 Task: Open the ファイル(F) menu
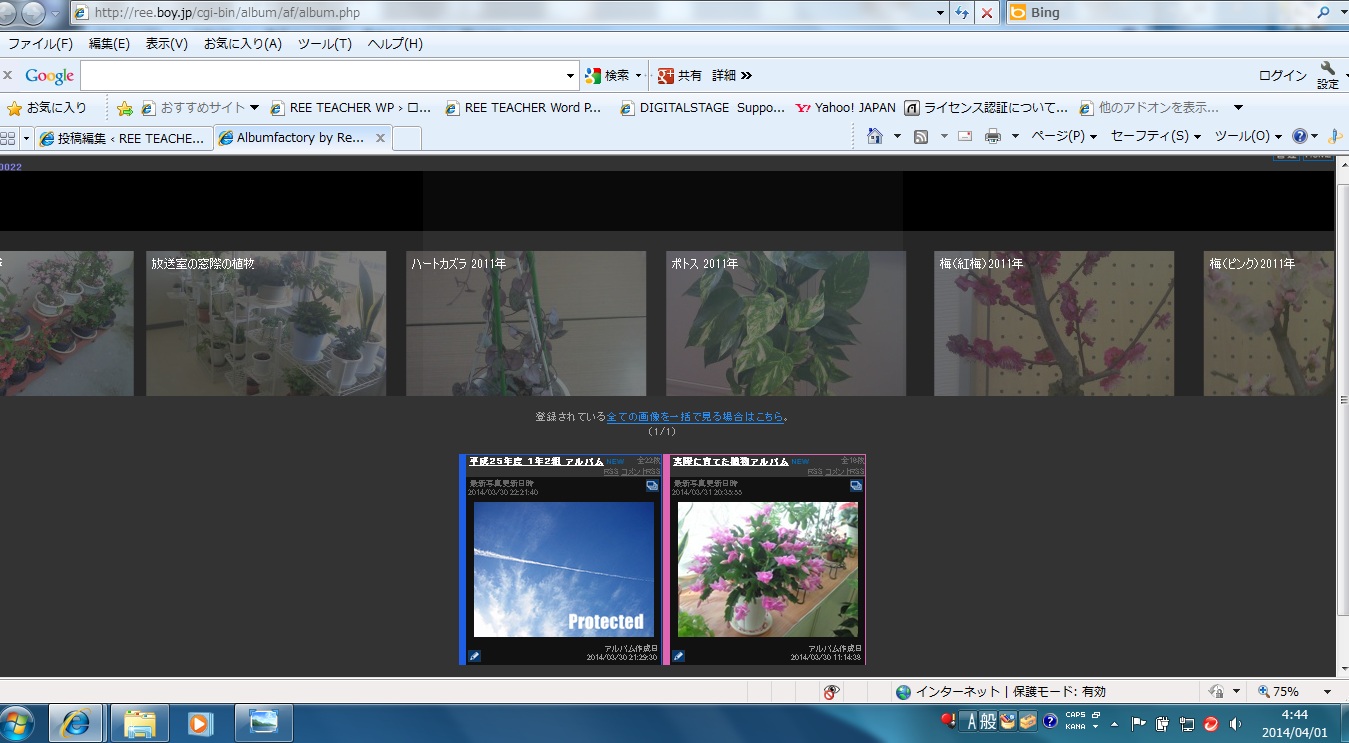point(40,44)
